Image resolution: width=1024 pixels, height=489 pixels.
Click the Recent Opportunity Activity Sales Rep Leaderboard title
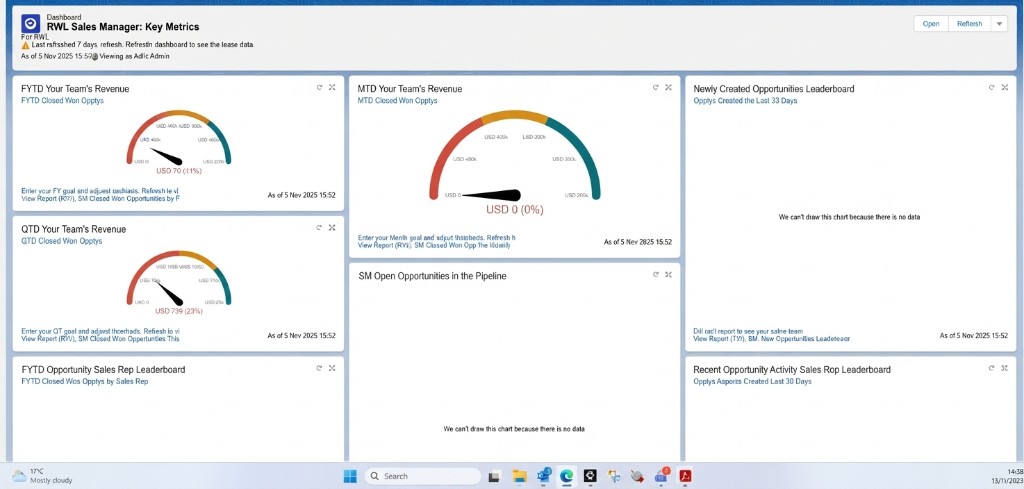pos(792,370)
